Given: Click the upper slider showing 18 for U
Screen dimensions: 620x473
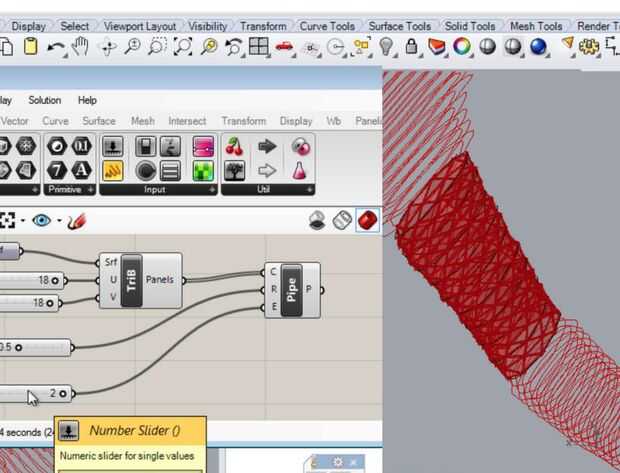Looking at the screenshot, I should point(32,280).
